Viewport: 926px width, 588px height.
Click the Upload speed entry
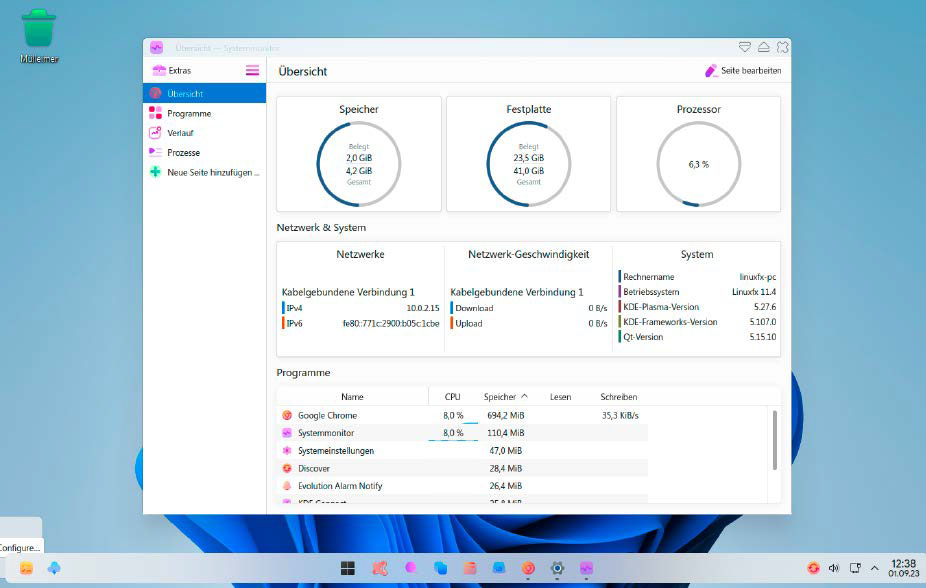tap(529, 324)
